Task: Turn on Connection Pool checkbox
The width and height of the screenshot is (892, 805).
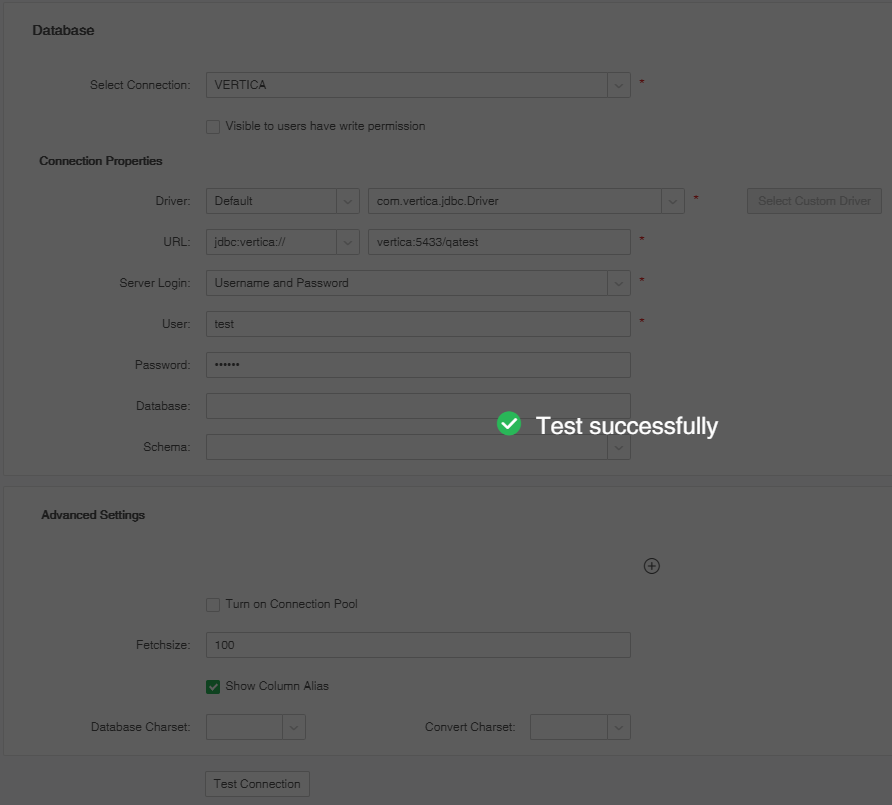Action: tap(213, 605)
